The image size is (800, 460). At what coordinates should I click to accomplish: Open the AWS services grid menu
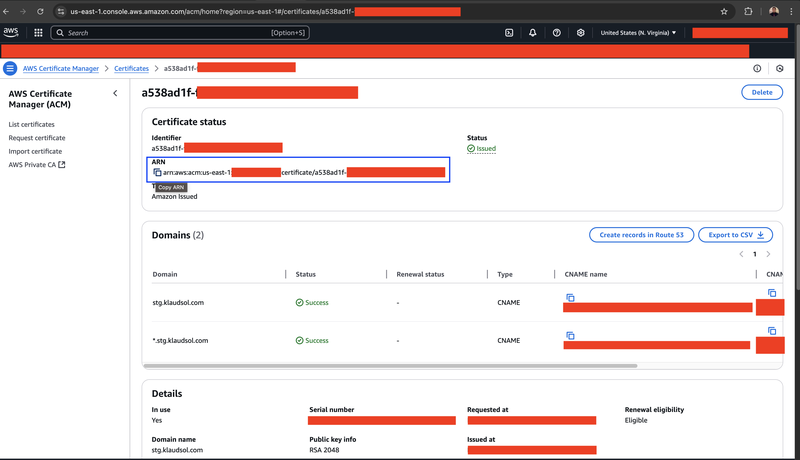[x=38, y=33]
